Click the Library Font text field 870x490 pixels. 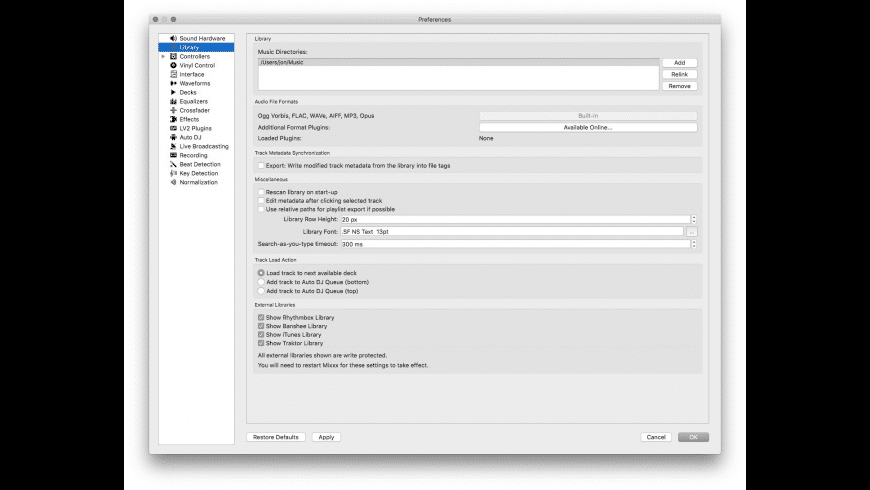(x=512, y=231)
